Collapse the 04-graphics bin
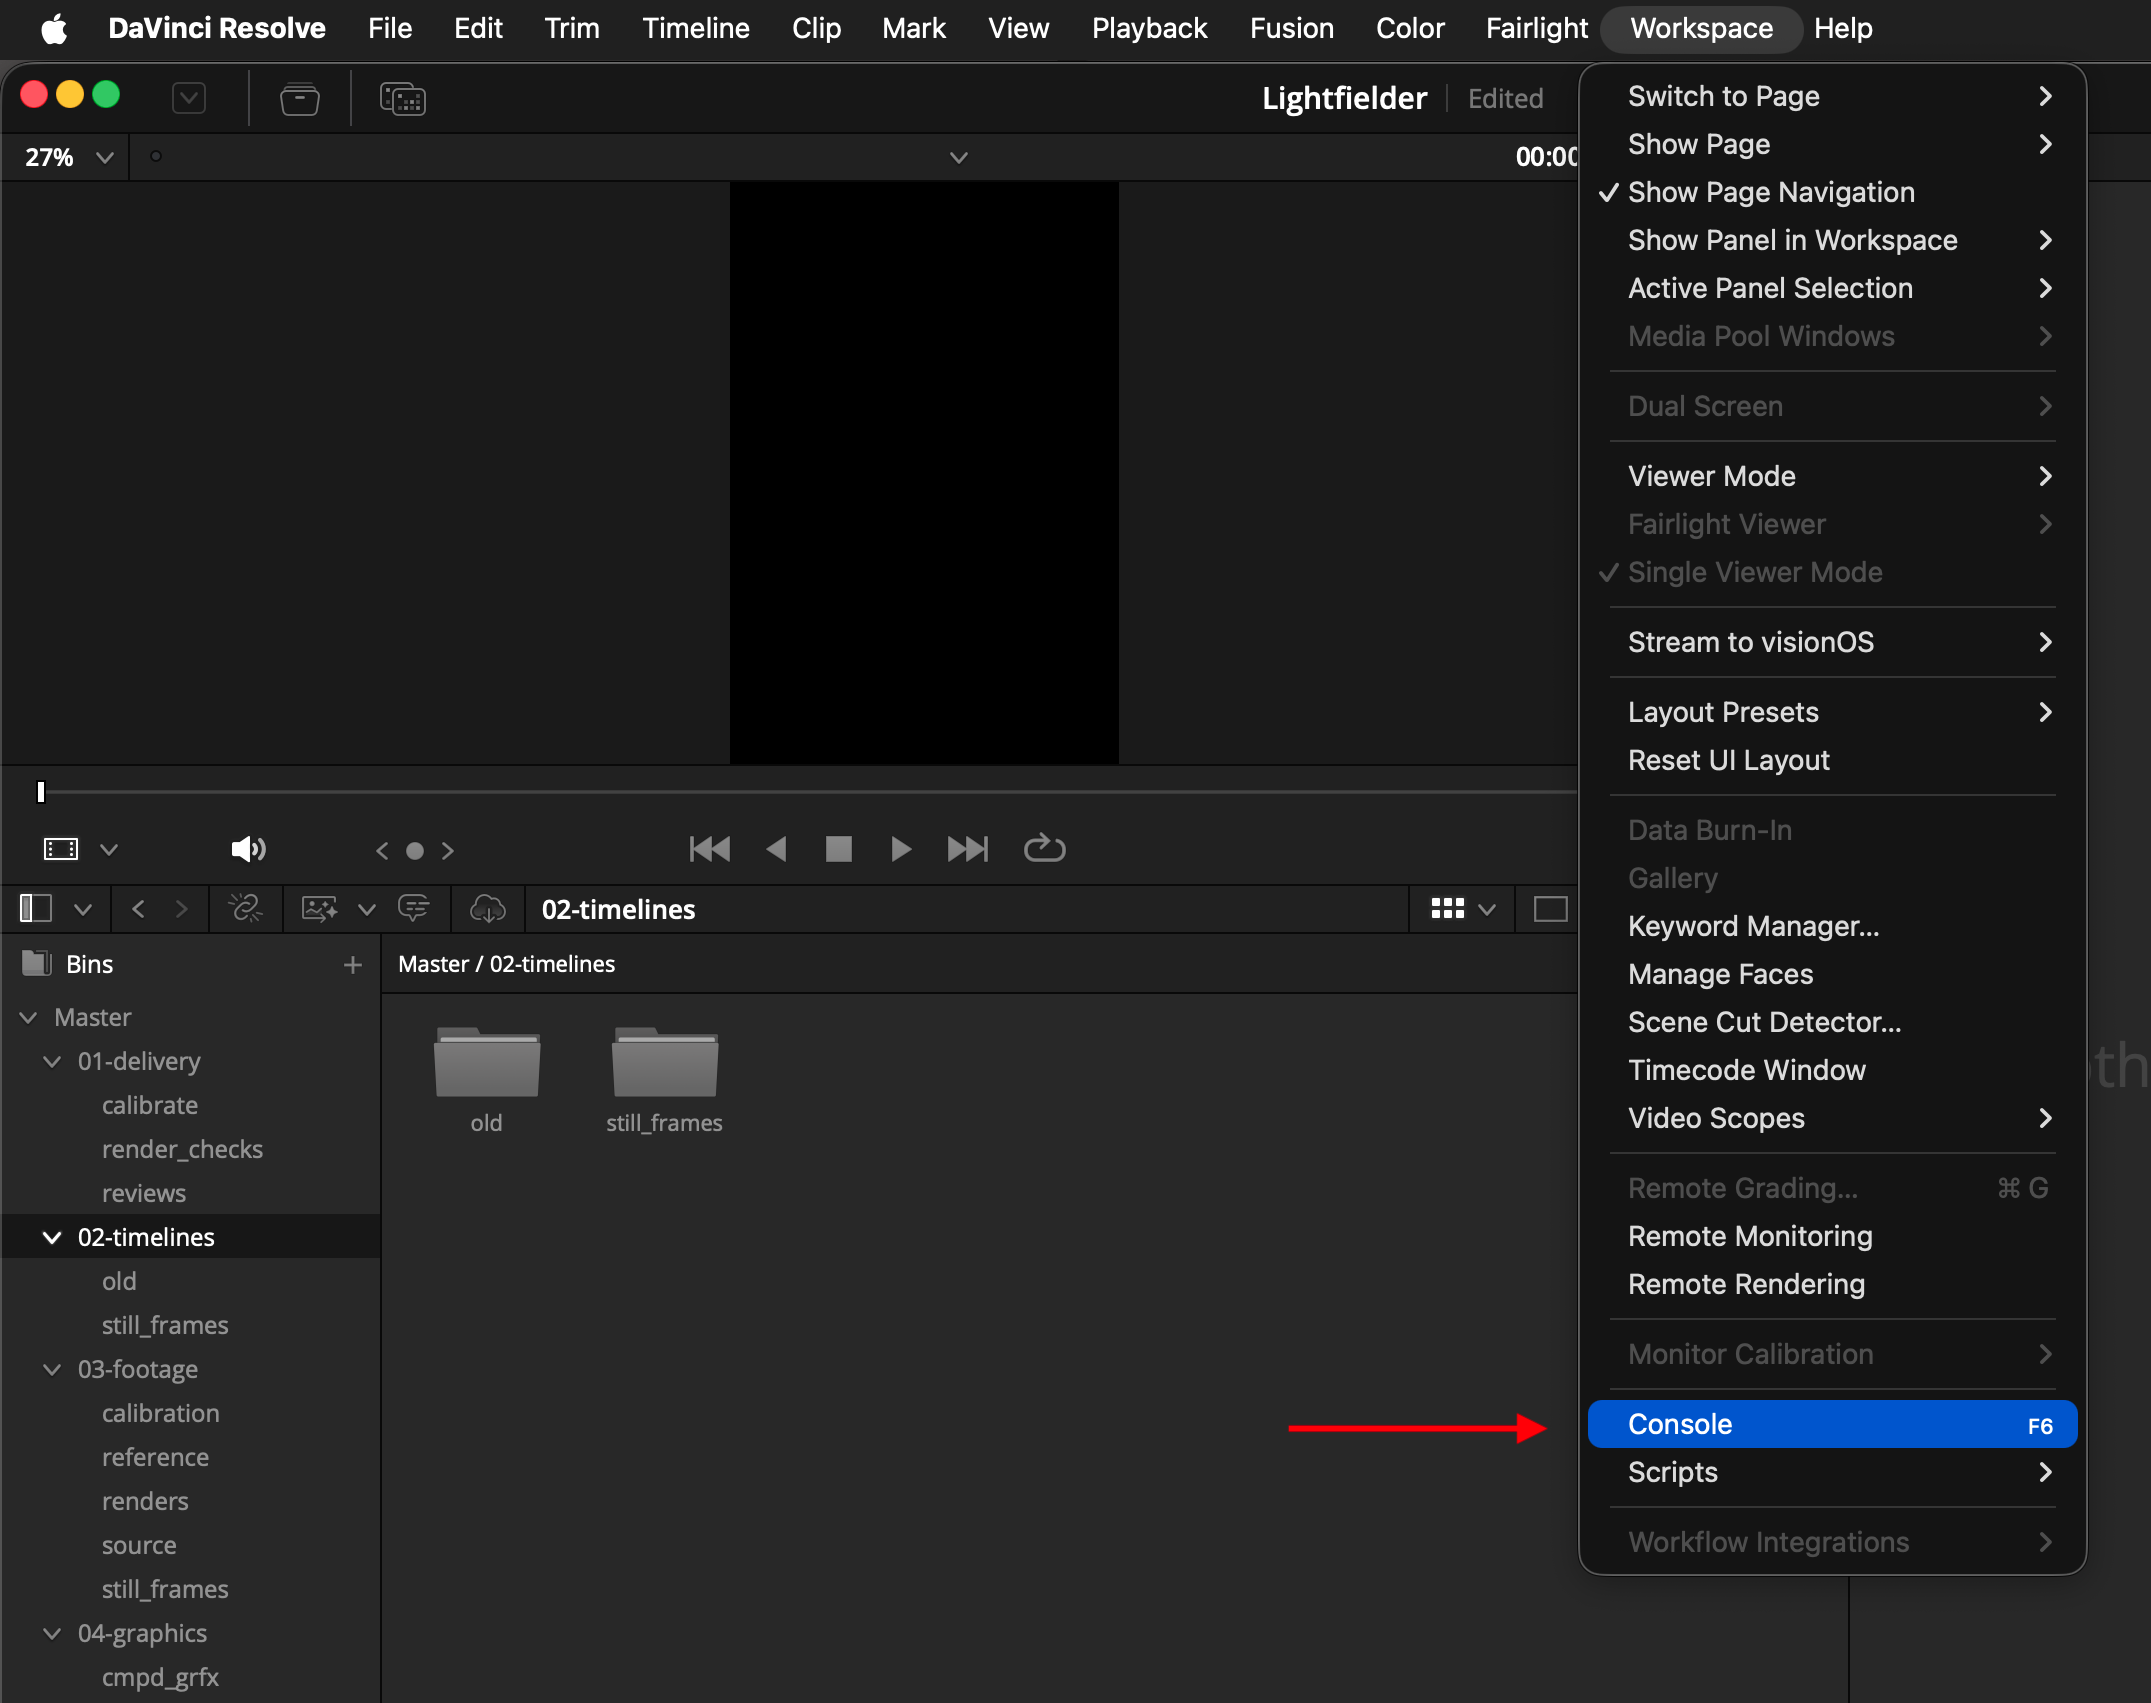This screenshot has height=1703, width=2151. pos(53,1633)
